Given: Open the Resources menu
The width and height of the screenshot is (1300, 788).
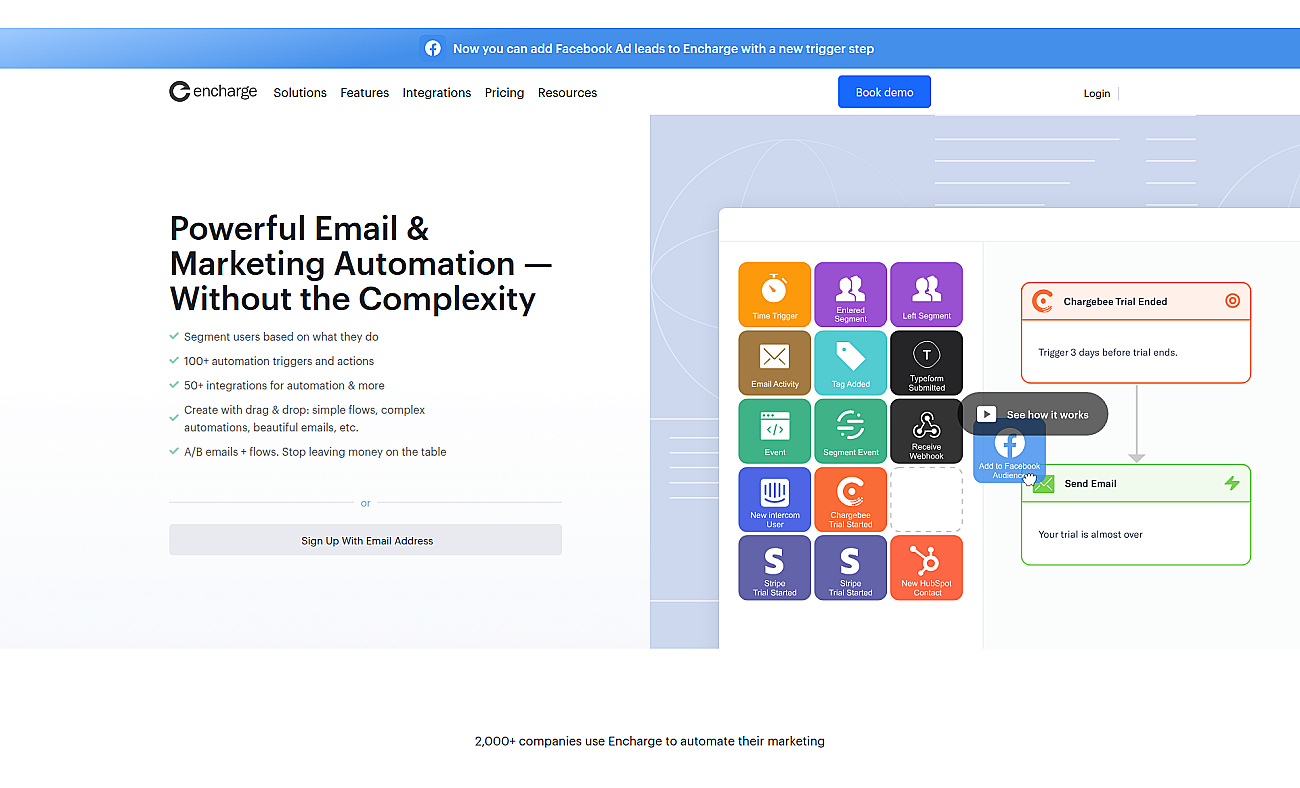Looking at the screenshot, I should pyautogui.click(x=567, y=92).
